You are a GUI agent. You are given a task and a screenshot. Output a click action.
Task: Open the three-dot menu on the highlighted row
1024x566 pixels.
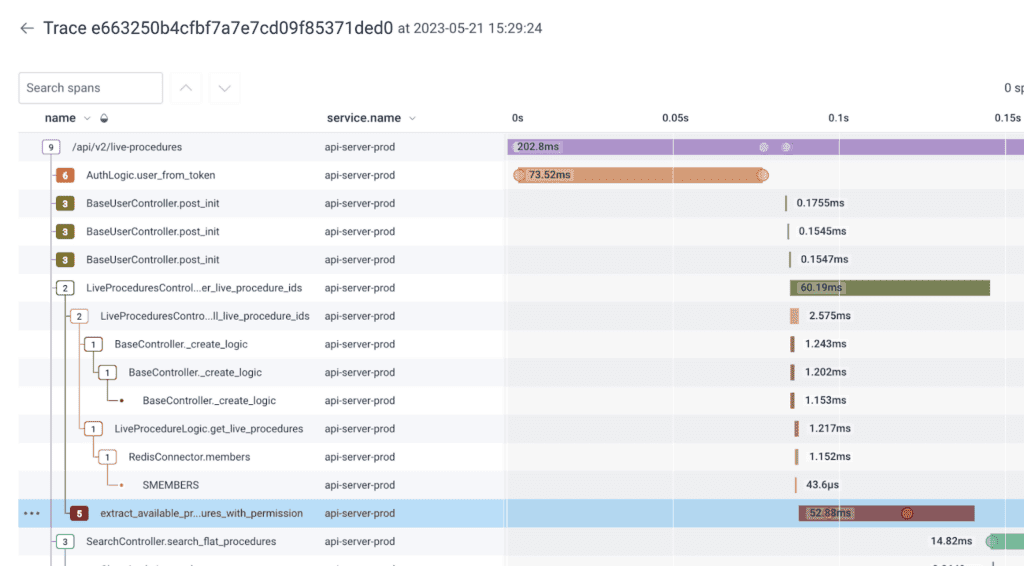click(32, 513)
